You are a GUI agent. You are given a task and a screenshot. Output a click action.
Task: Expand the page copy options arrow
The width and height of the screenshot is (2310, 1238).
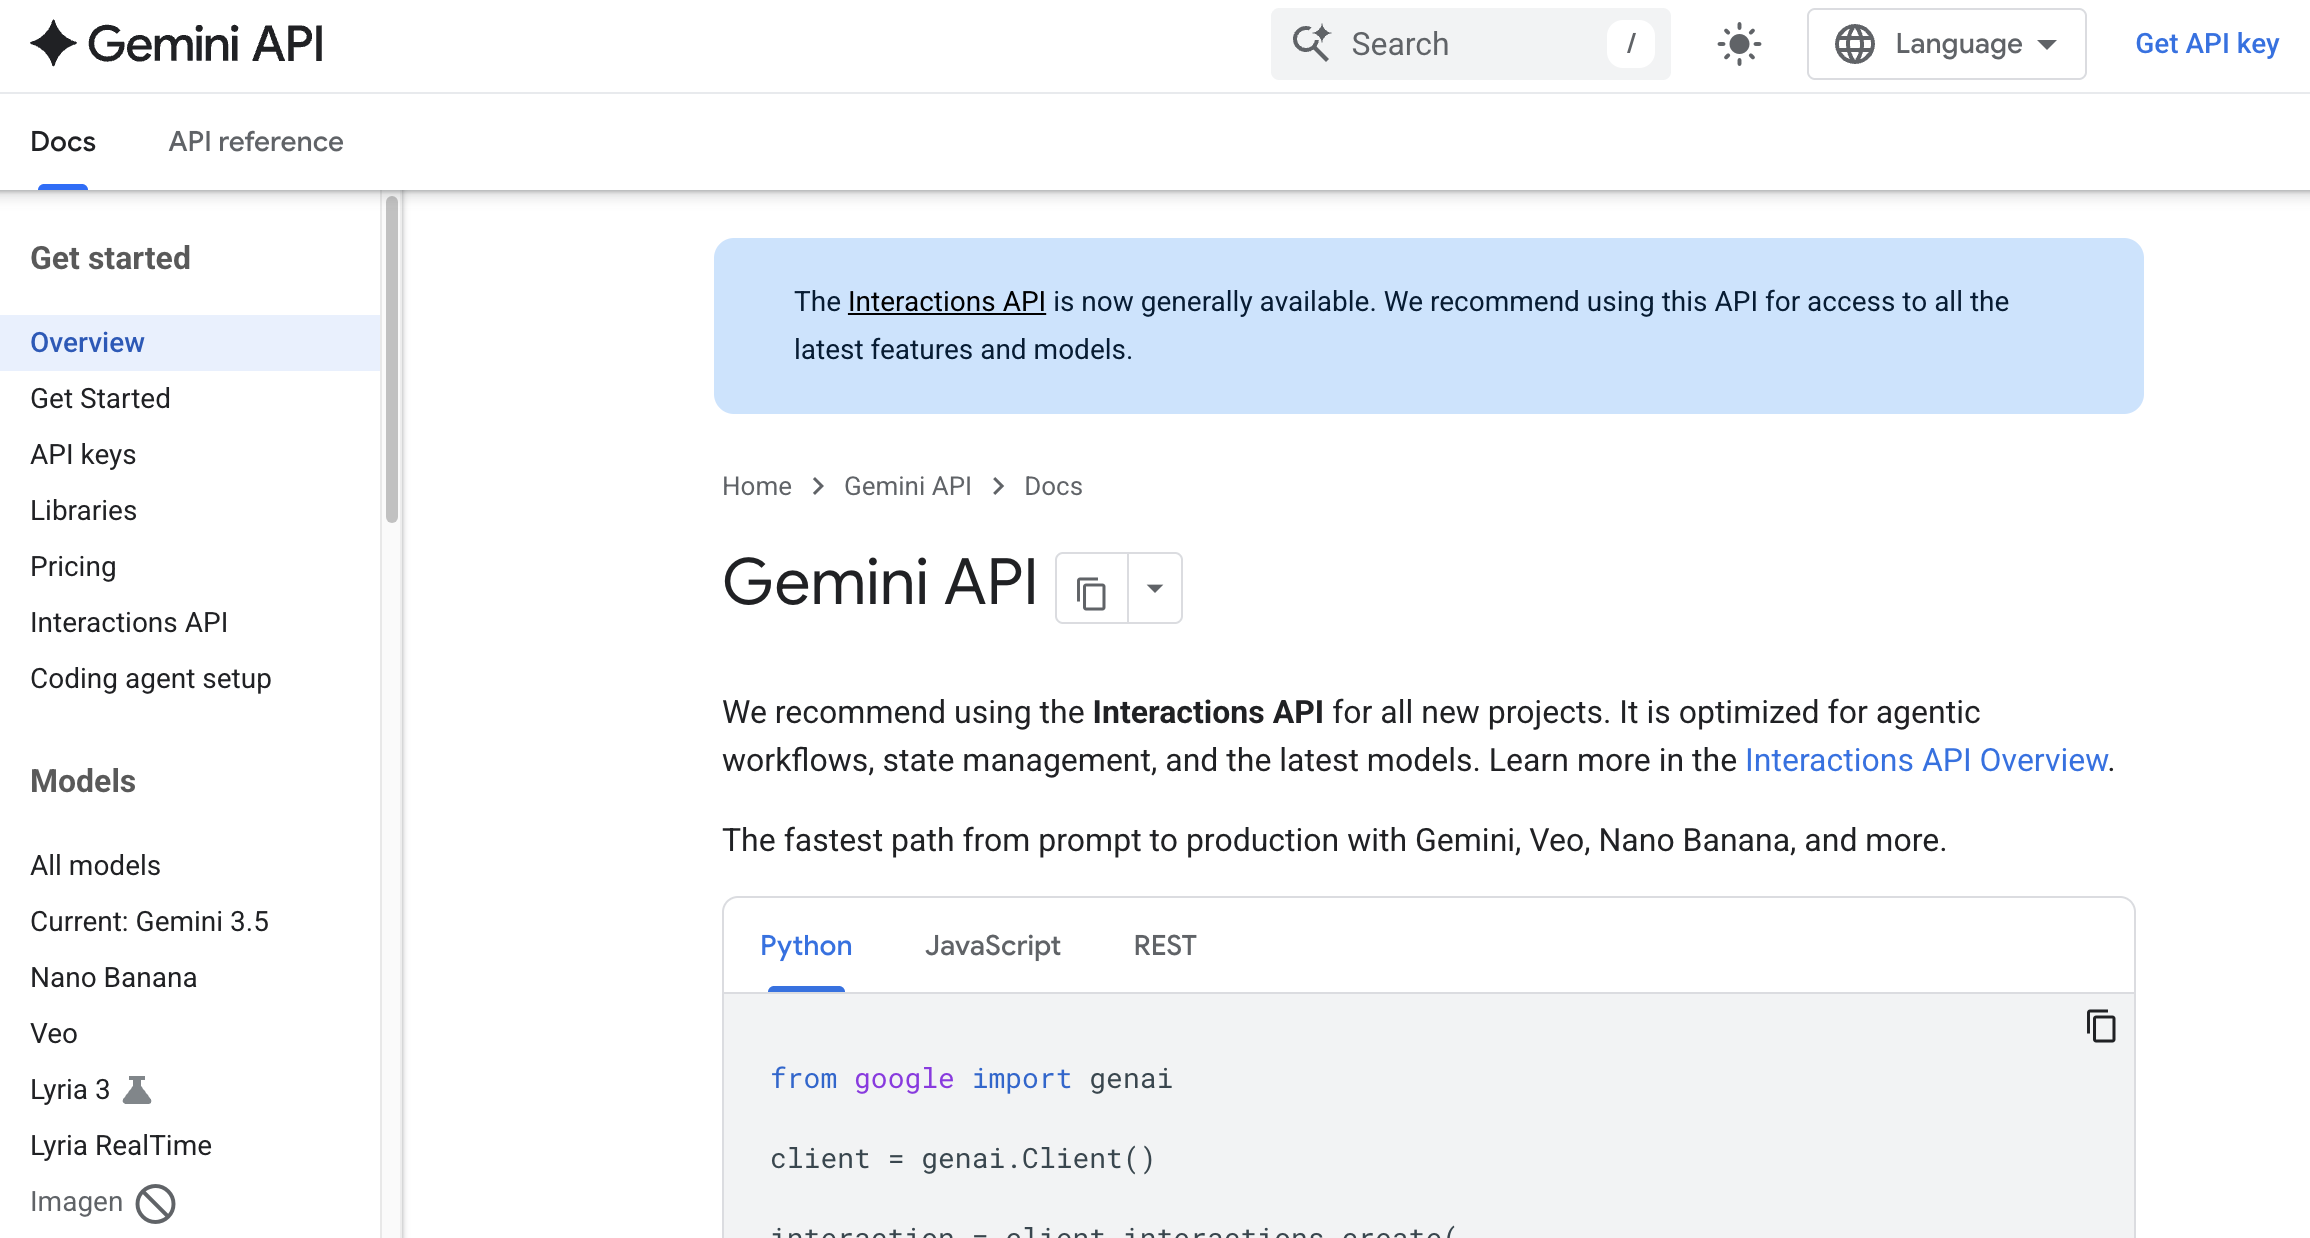click(x=1155, y=589)
